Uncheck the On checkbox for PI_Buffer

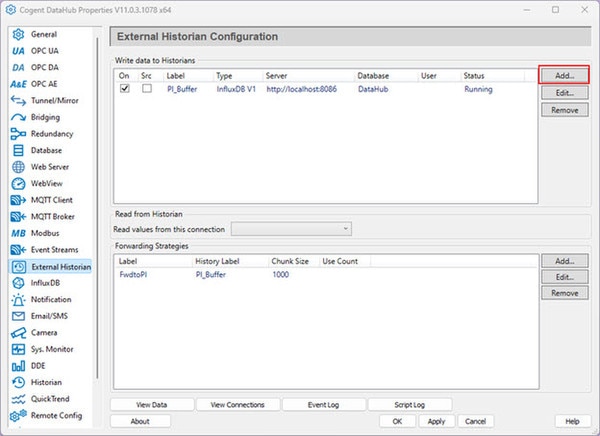point(125,88)
